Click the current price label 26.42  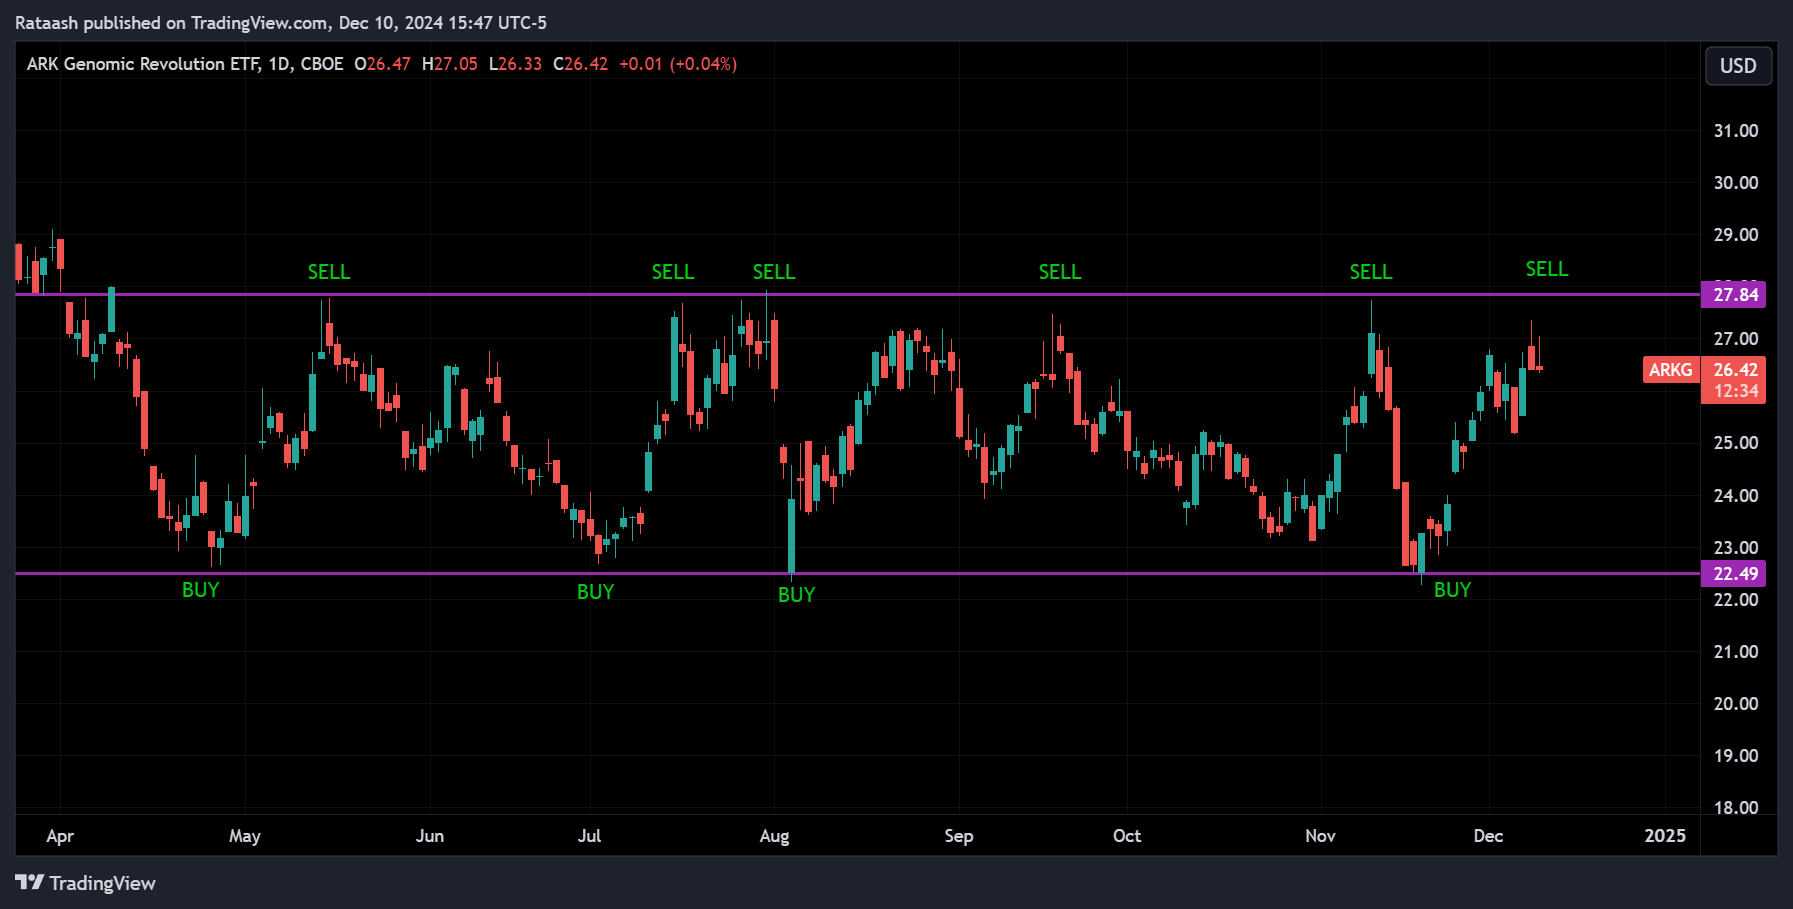(1735, 370)
